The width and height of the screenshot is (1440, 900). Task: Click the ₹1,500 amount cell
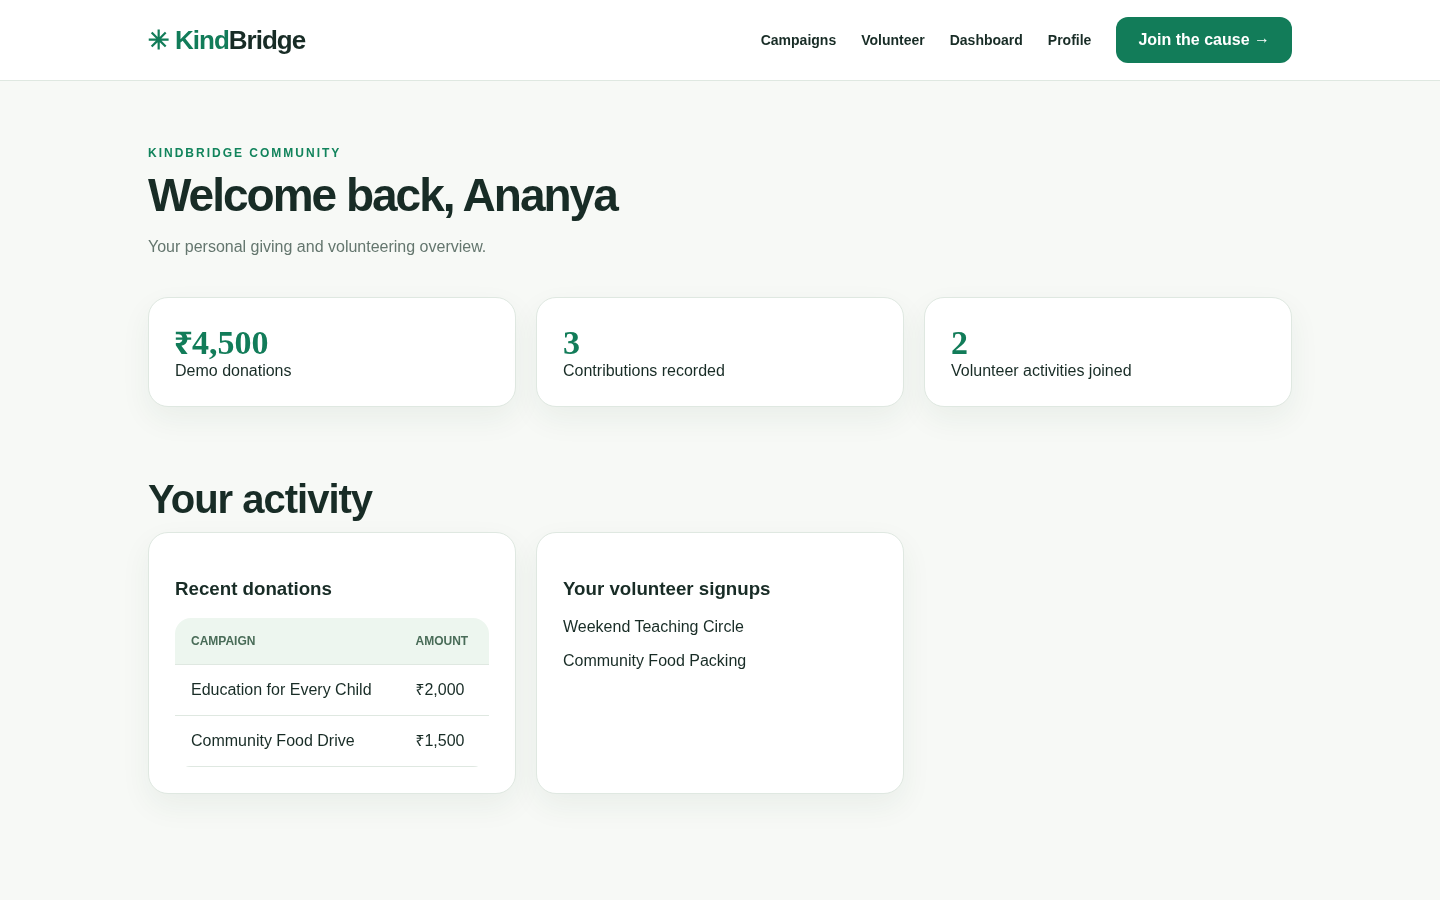440,741
